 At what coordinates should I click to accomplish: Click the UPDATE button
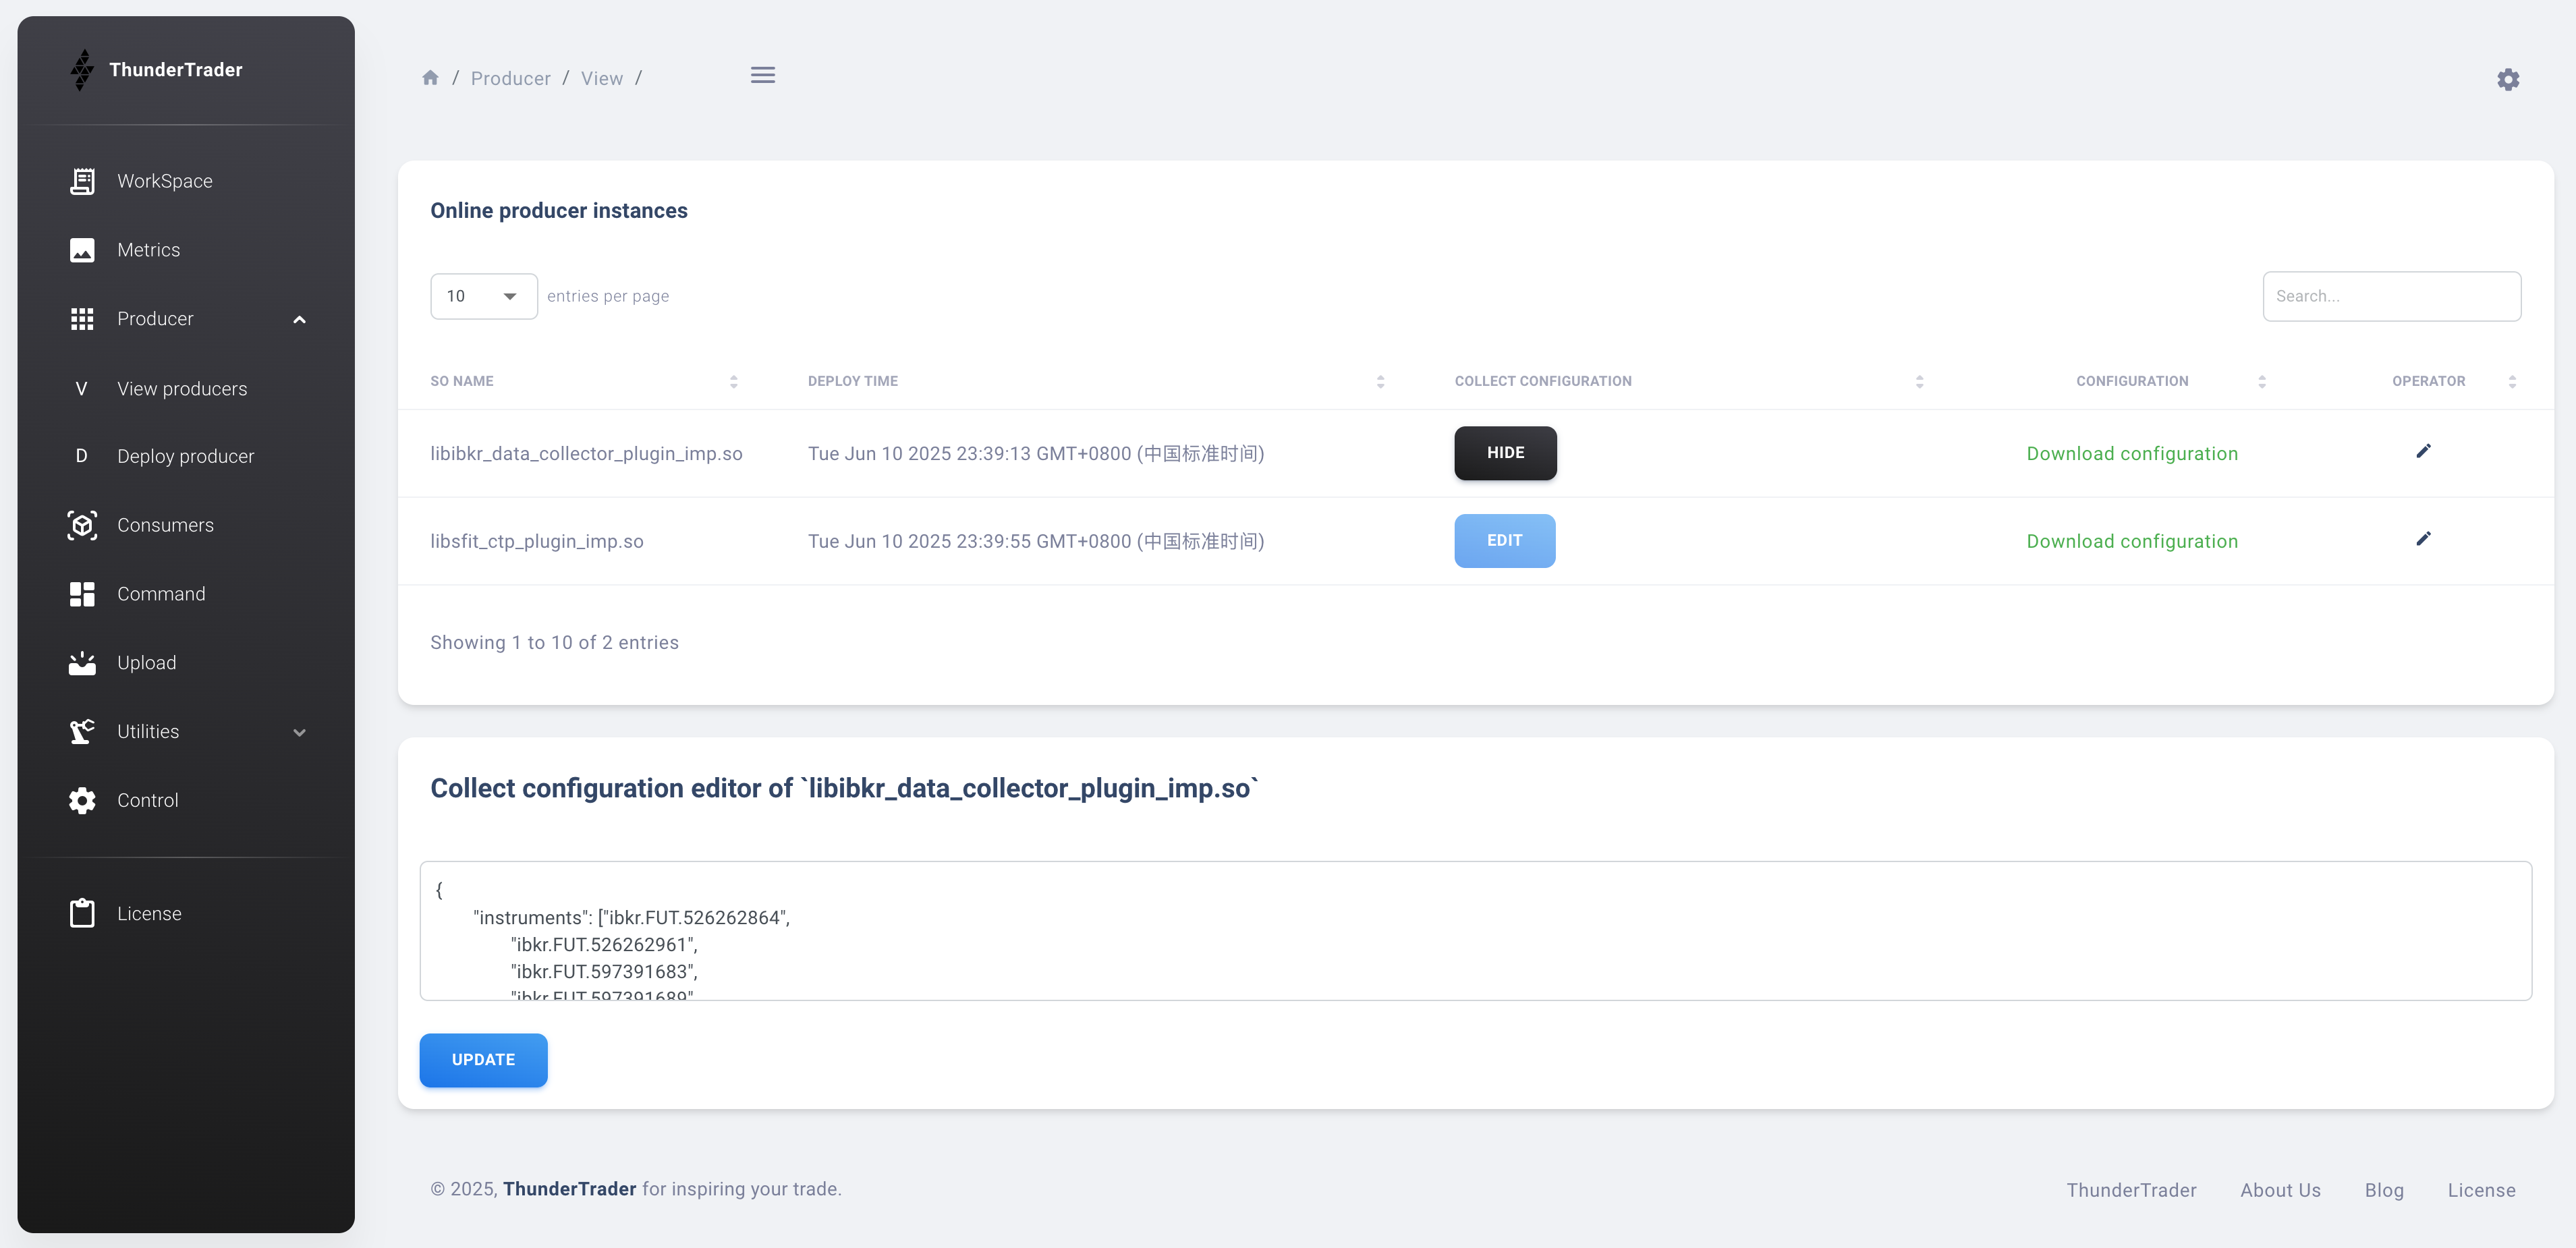click(x=483, y=1060)
